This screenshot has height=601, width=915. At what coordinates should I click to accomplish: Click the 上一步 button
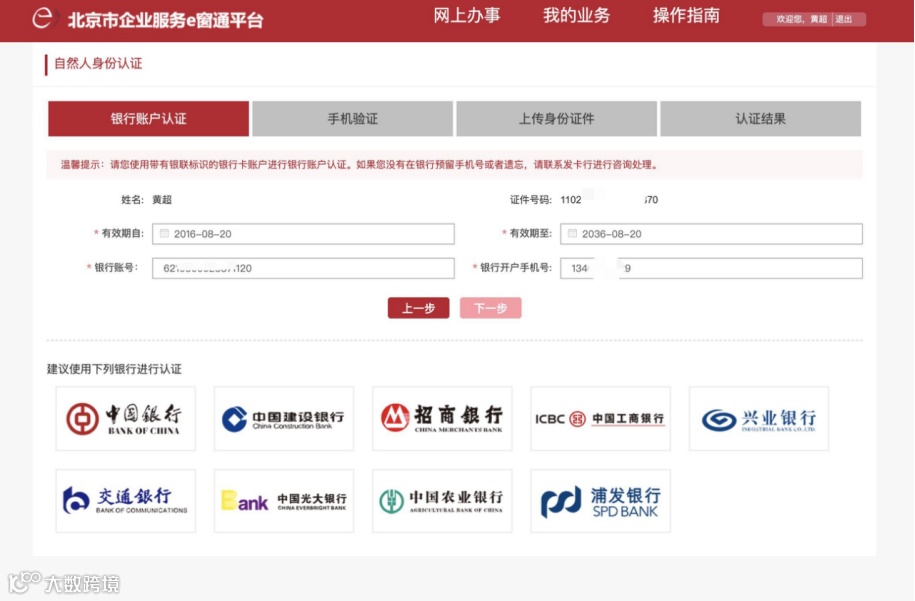[418, 308]
